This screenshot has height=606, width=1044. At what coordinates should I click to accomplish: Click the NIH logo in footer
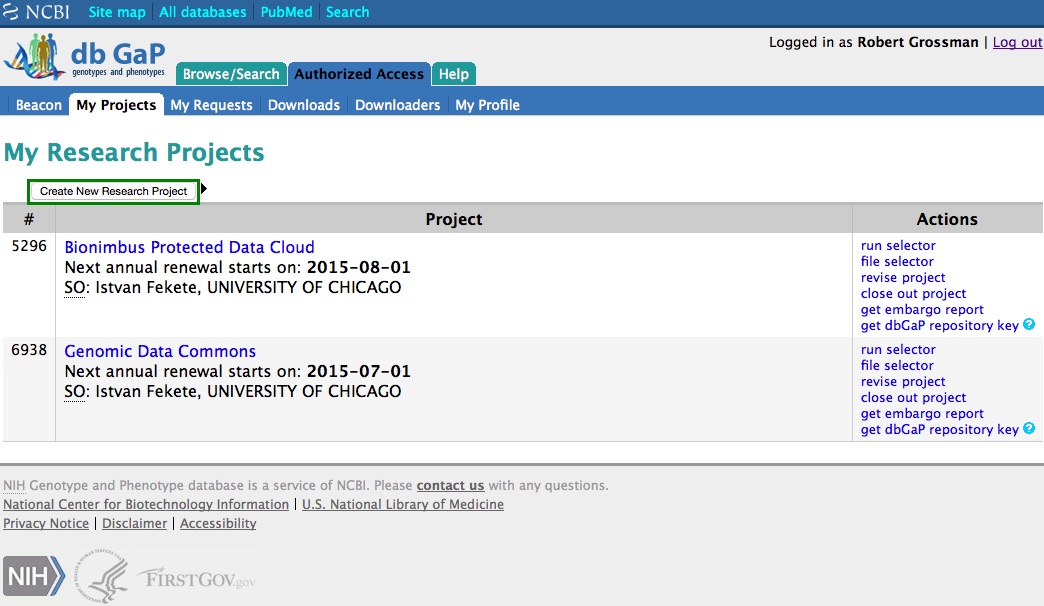[34, 577]
